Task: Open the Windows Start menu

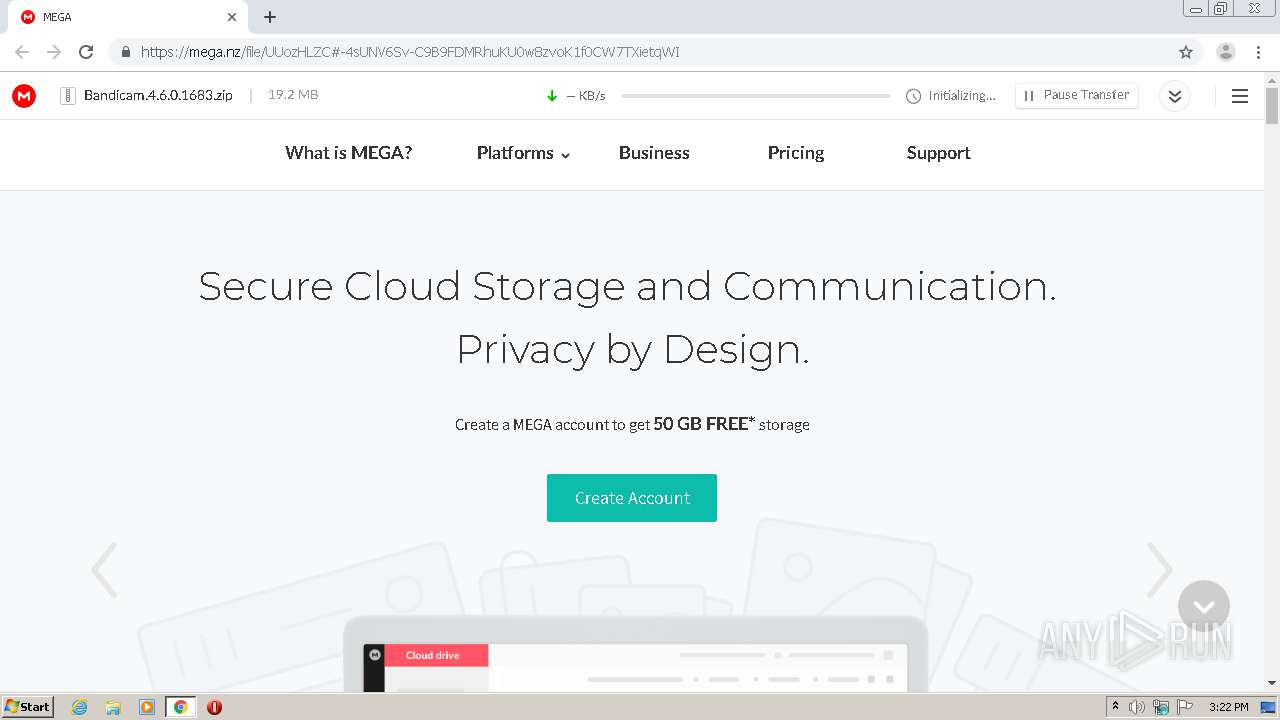Action: click(27, 707)
